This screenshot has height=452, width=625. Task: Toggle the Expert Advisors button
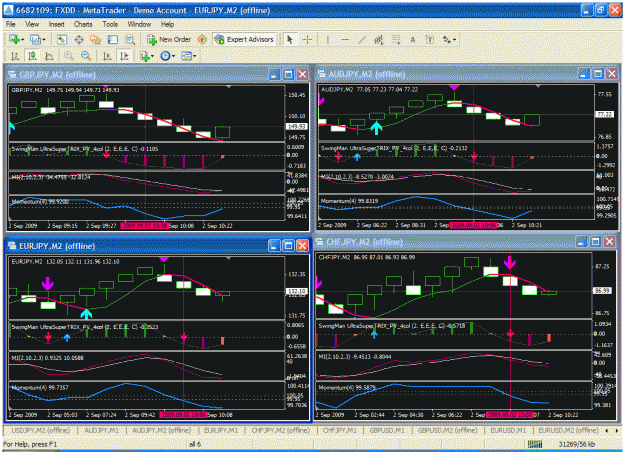coord(244,39)
